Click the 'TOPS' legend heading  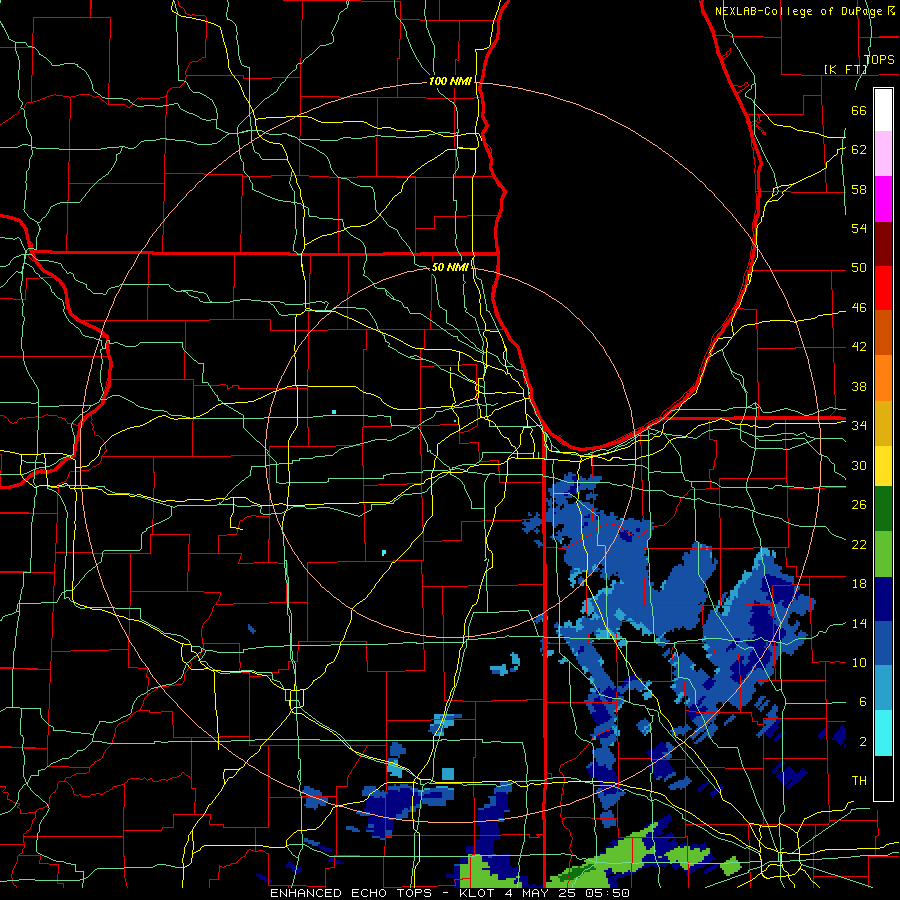[879, 59]
